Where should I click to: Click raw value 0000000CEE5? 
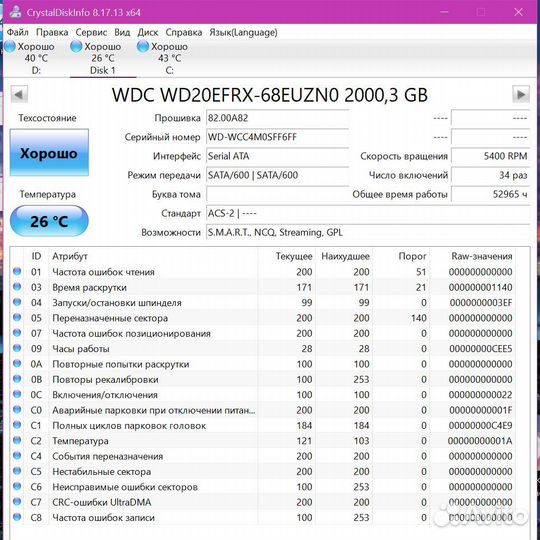(481, 349)
